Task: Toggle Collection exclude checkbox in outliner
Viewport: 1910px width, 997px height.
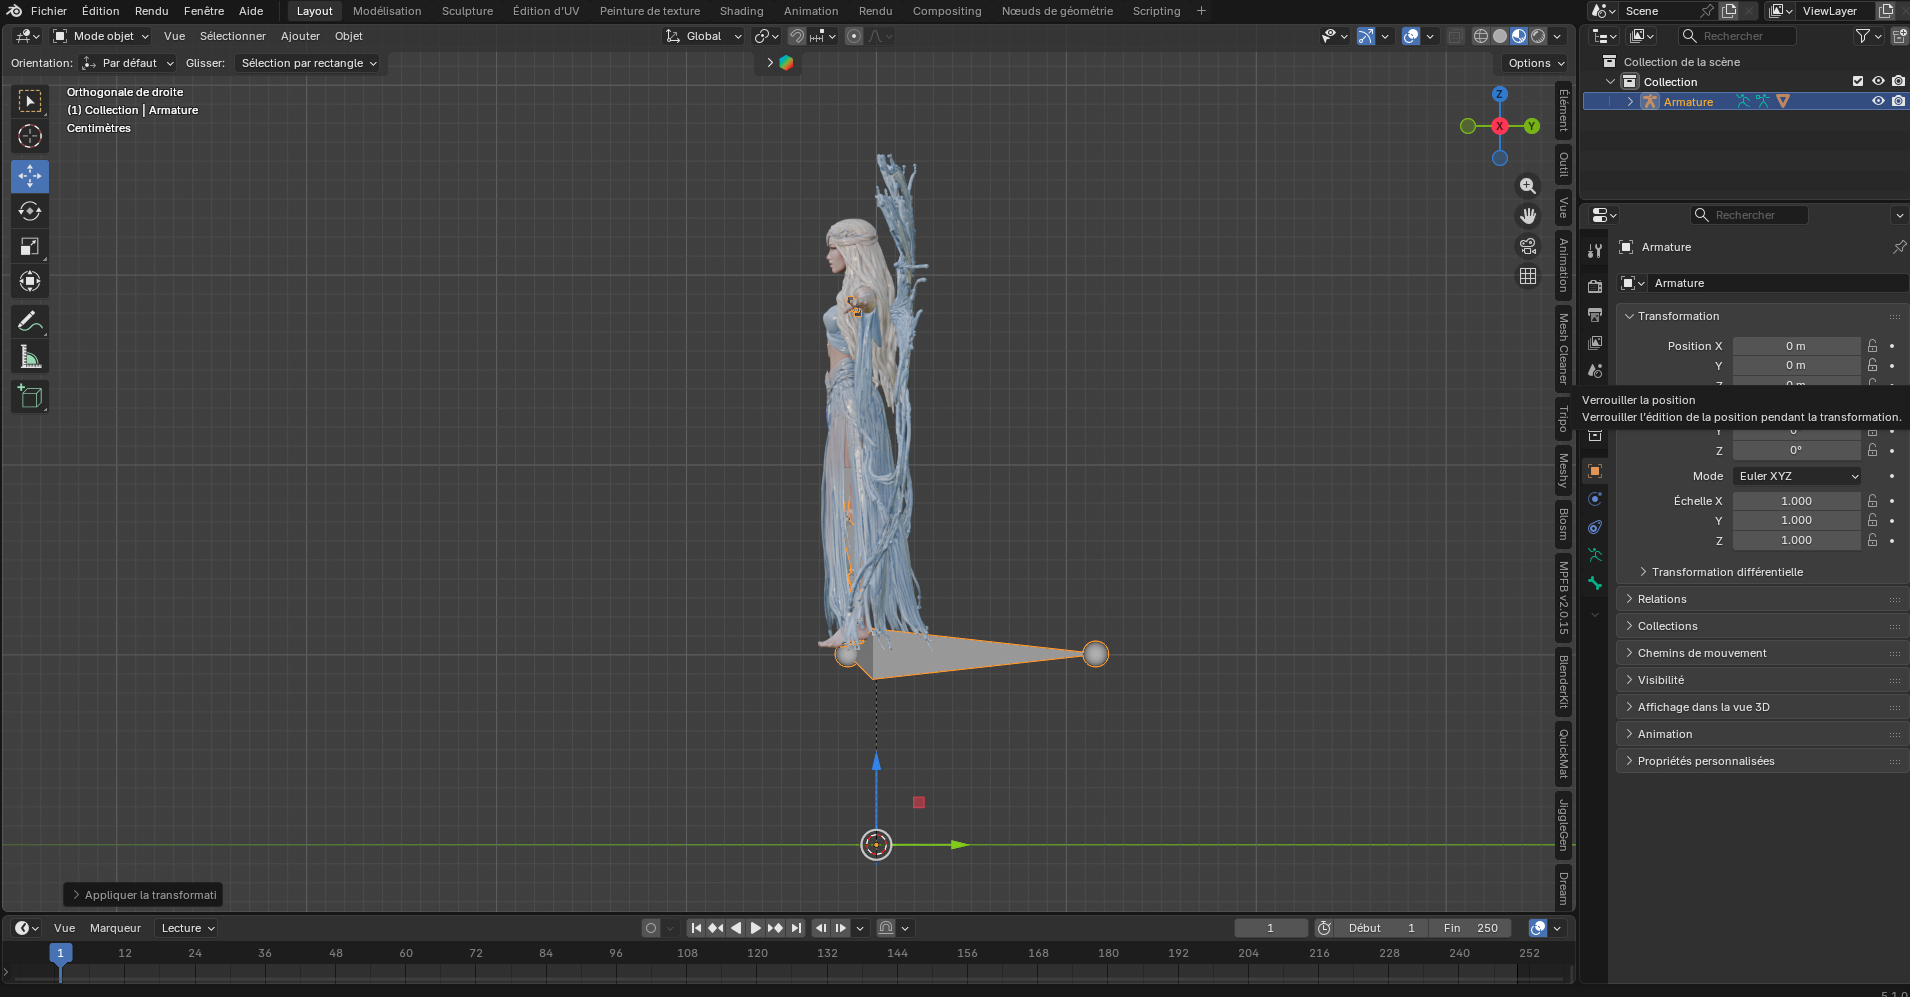Action: [1858, 81]
